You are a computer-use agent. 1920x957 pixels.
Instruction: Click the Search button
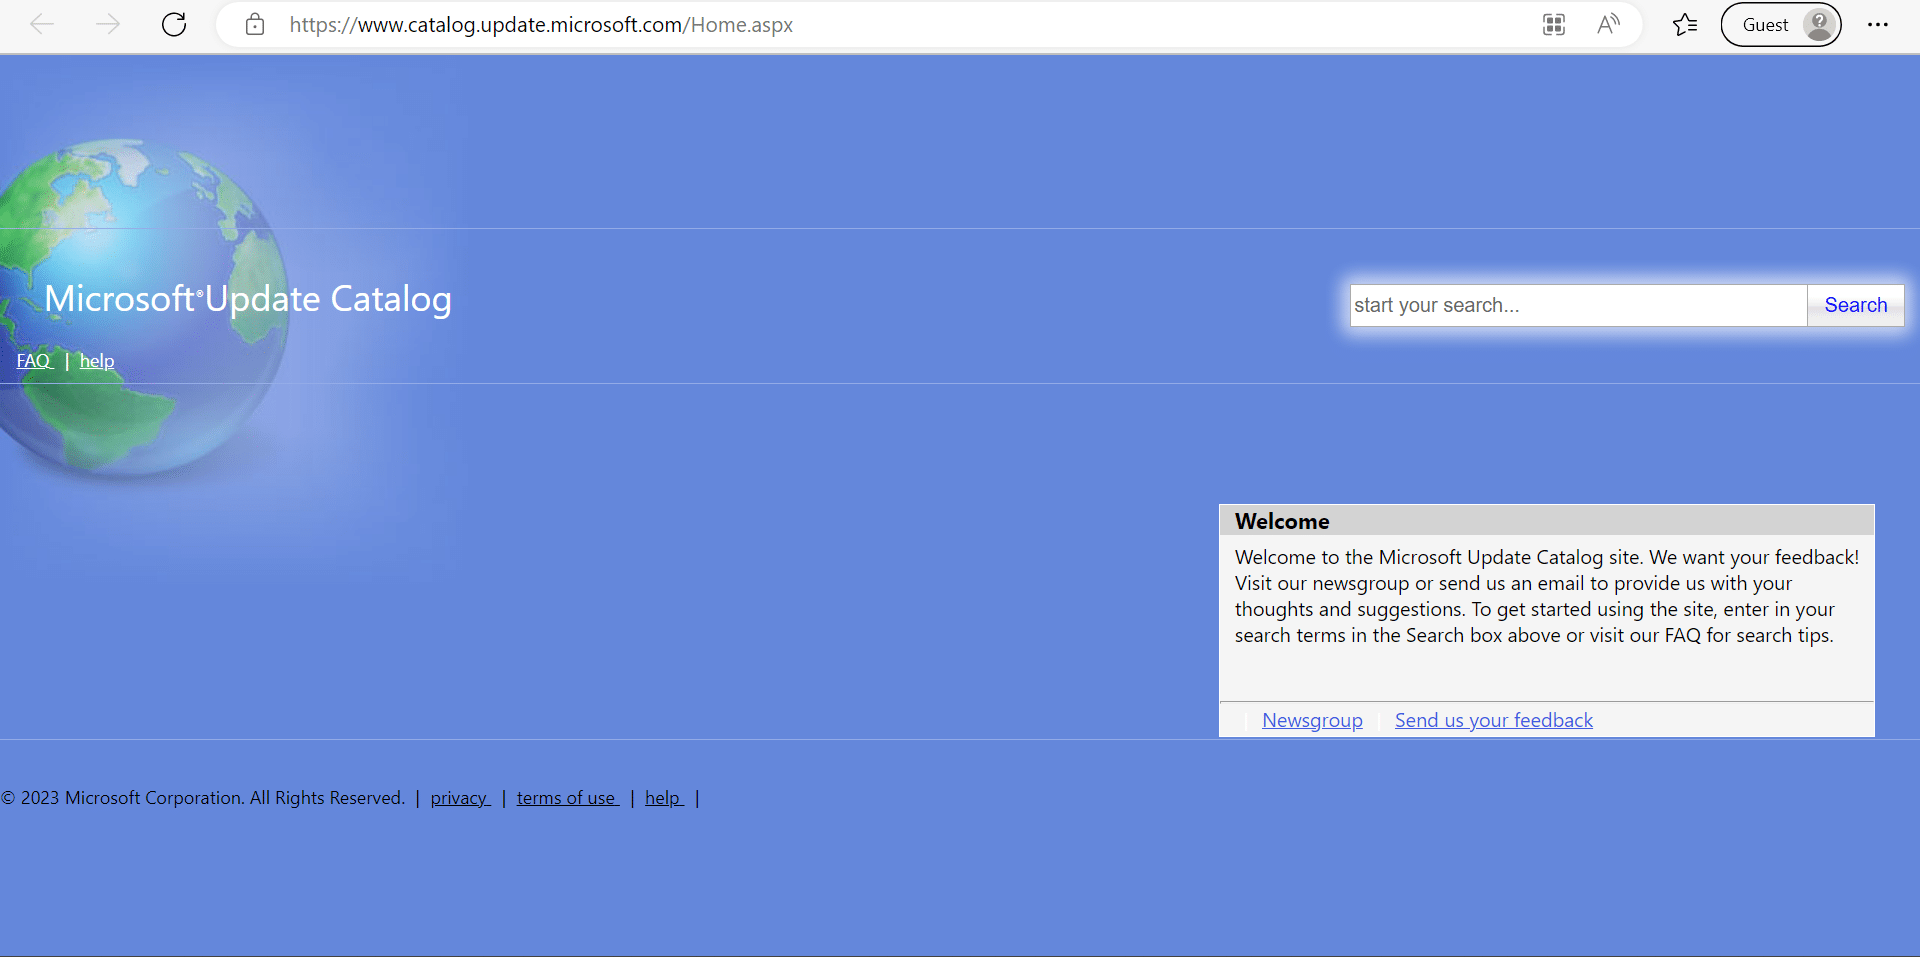point(1856,305)
